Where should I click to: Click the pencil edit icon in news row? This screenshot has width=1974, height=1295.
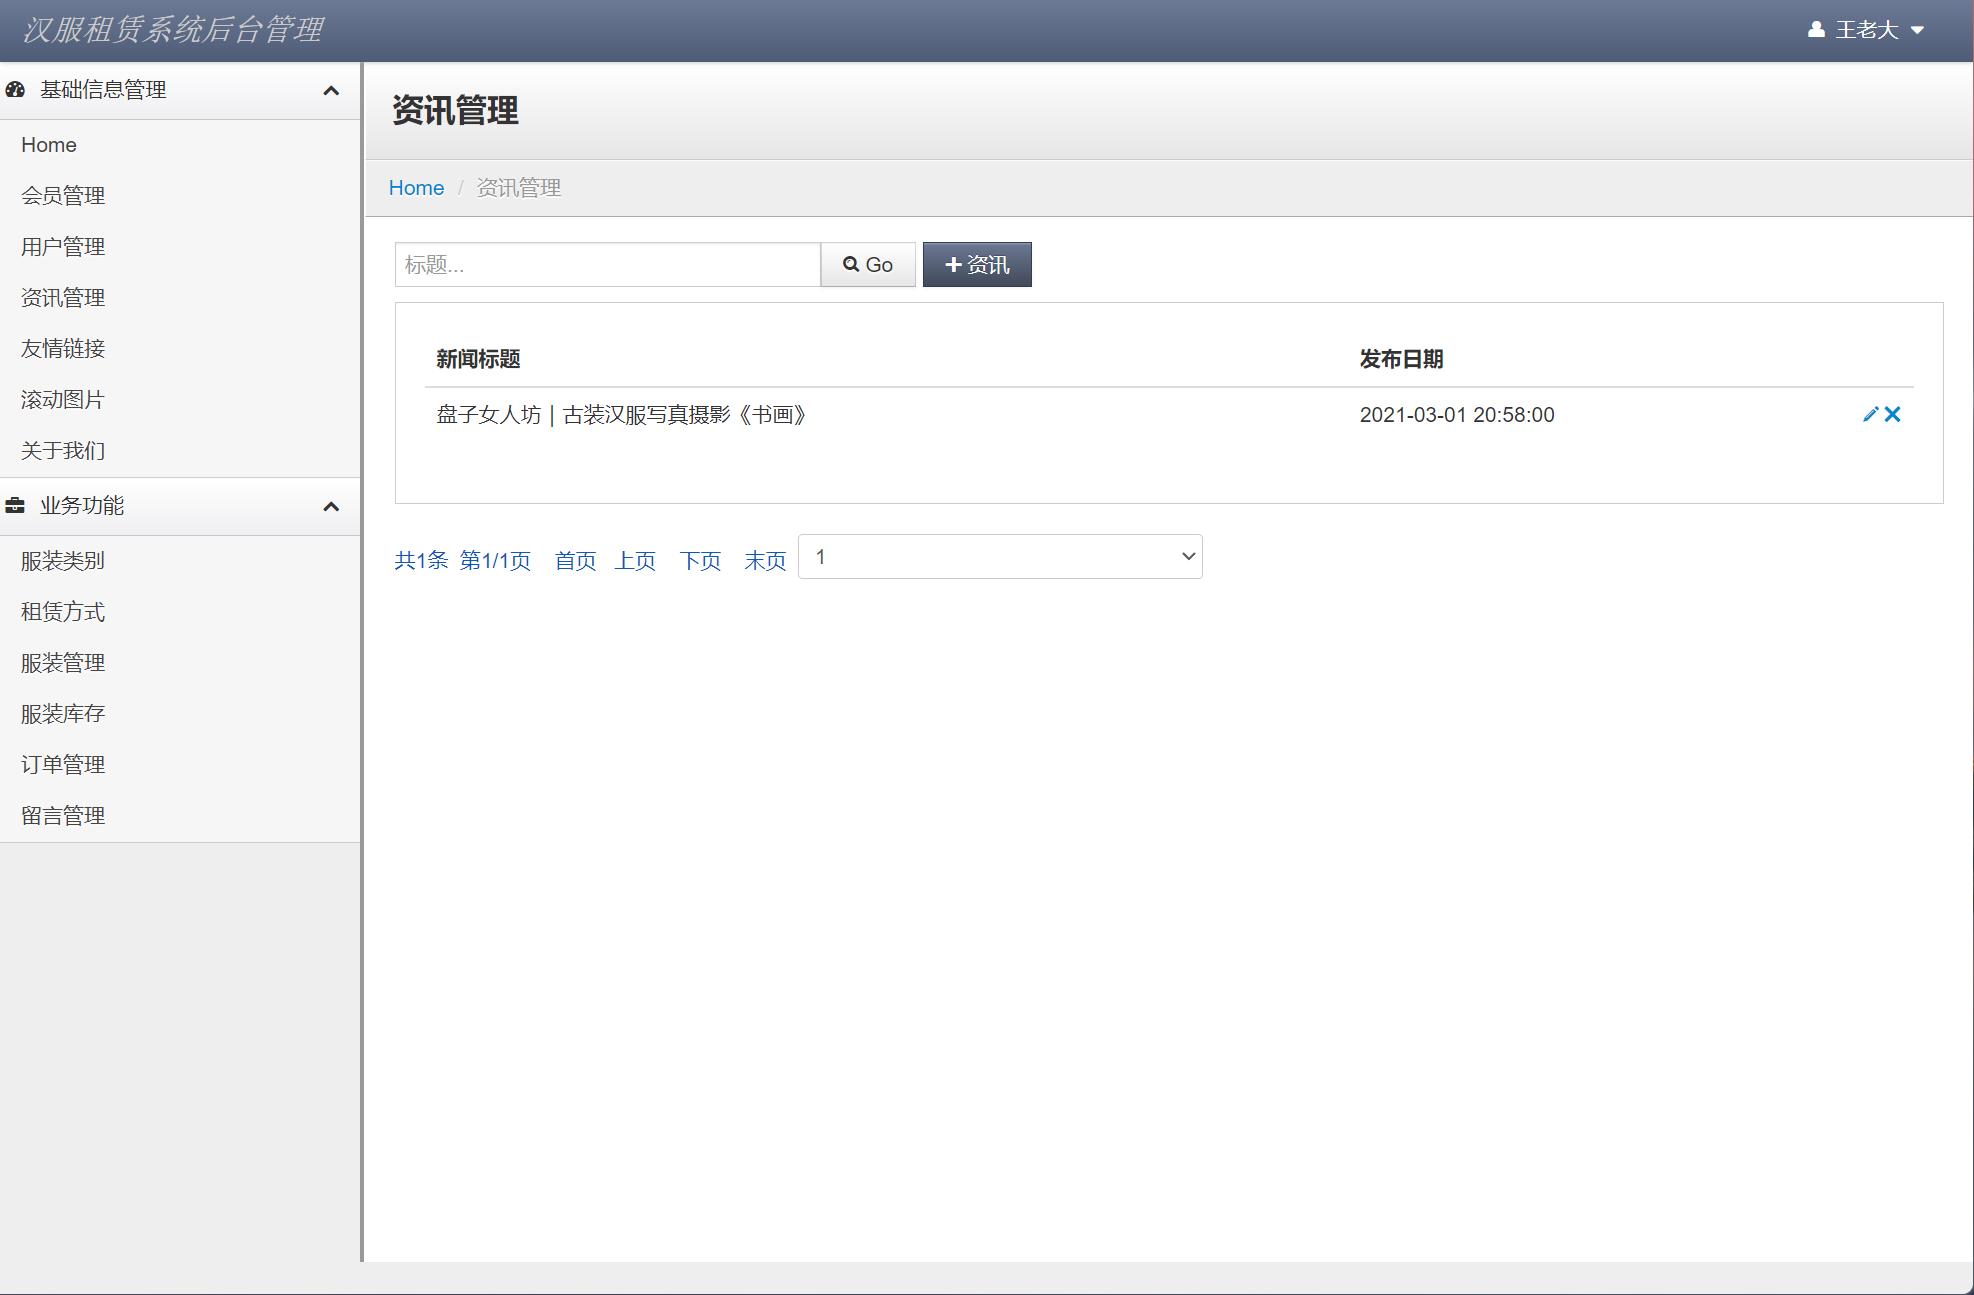(1870, 414)
